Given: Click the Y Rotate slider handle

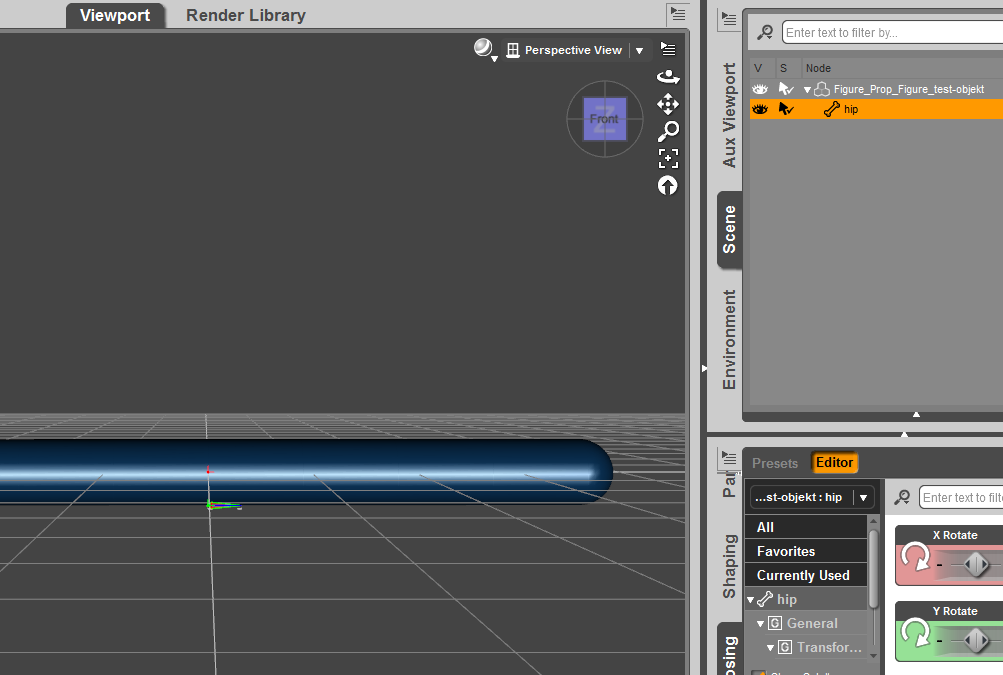Looking at the screenshot, I should (x=976, y=640).
